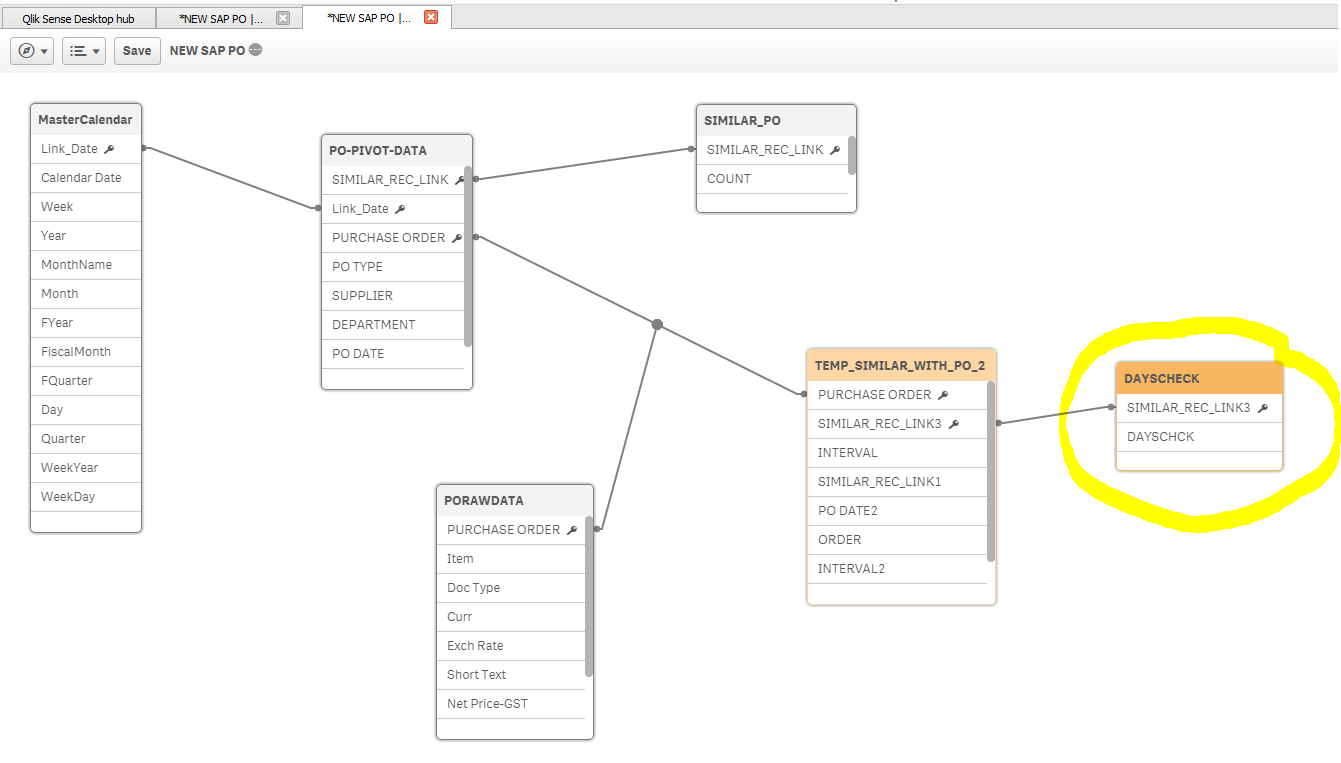1341x763 pixels.
Task: Click the PORAWDATA table scrollbar
Action: point(589,596)
